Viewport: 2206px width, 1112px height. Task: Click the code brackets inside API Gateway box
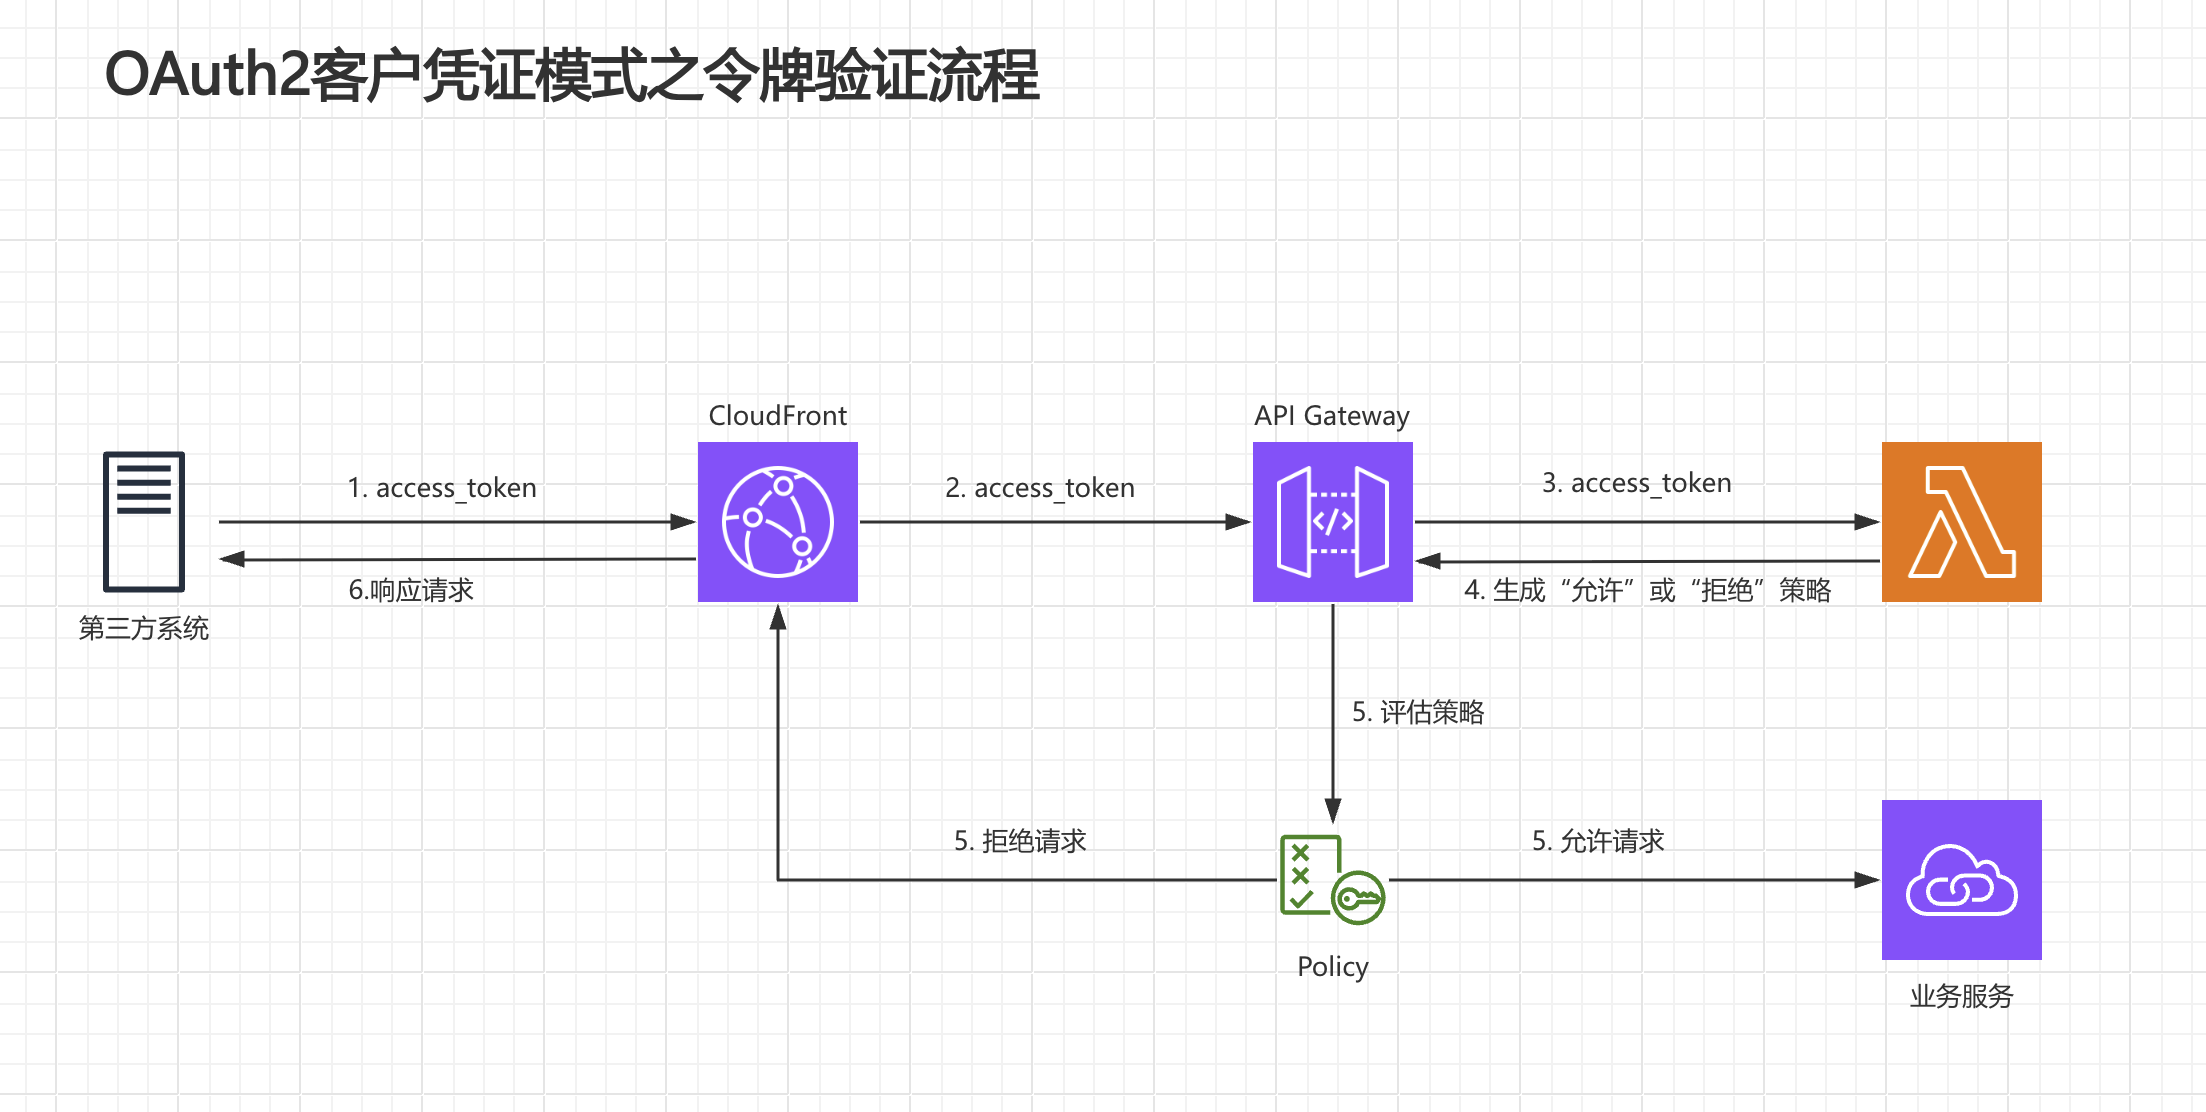click(x=1332, y=520)
